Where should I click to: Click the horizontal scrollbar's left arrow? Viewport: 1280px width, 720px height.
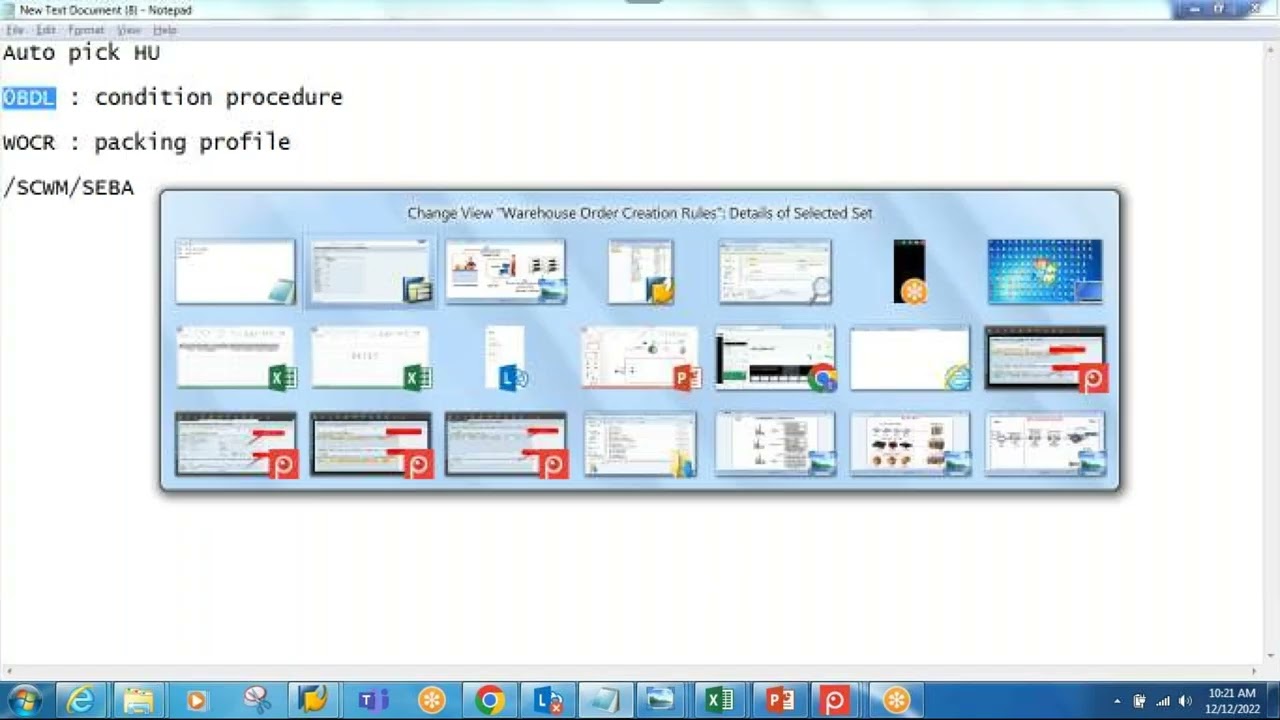click(8, 671)
